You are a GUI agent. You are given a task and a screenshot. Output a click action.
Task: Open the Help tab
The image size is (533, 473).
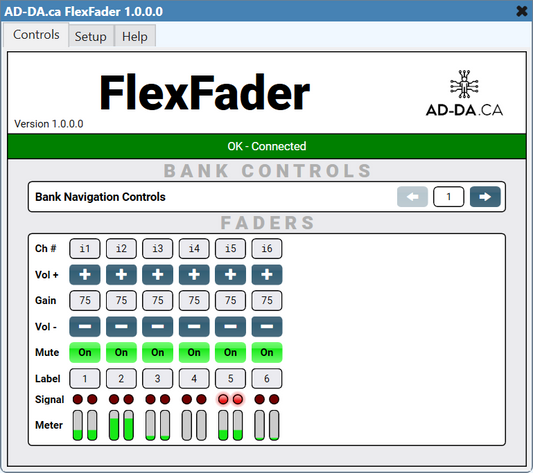click(x=135, y=36)
